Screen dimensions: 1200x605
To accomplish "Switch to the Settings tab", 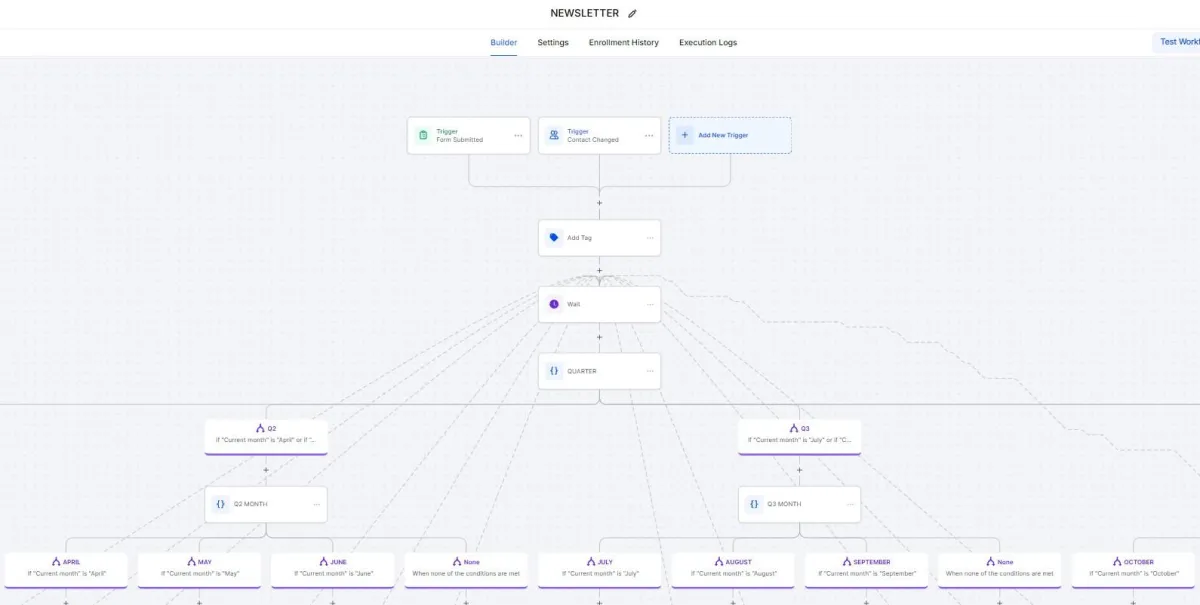I will [x=551, y=43].
